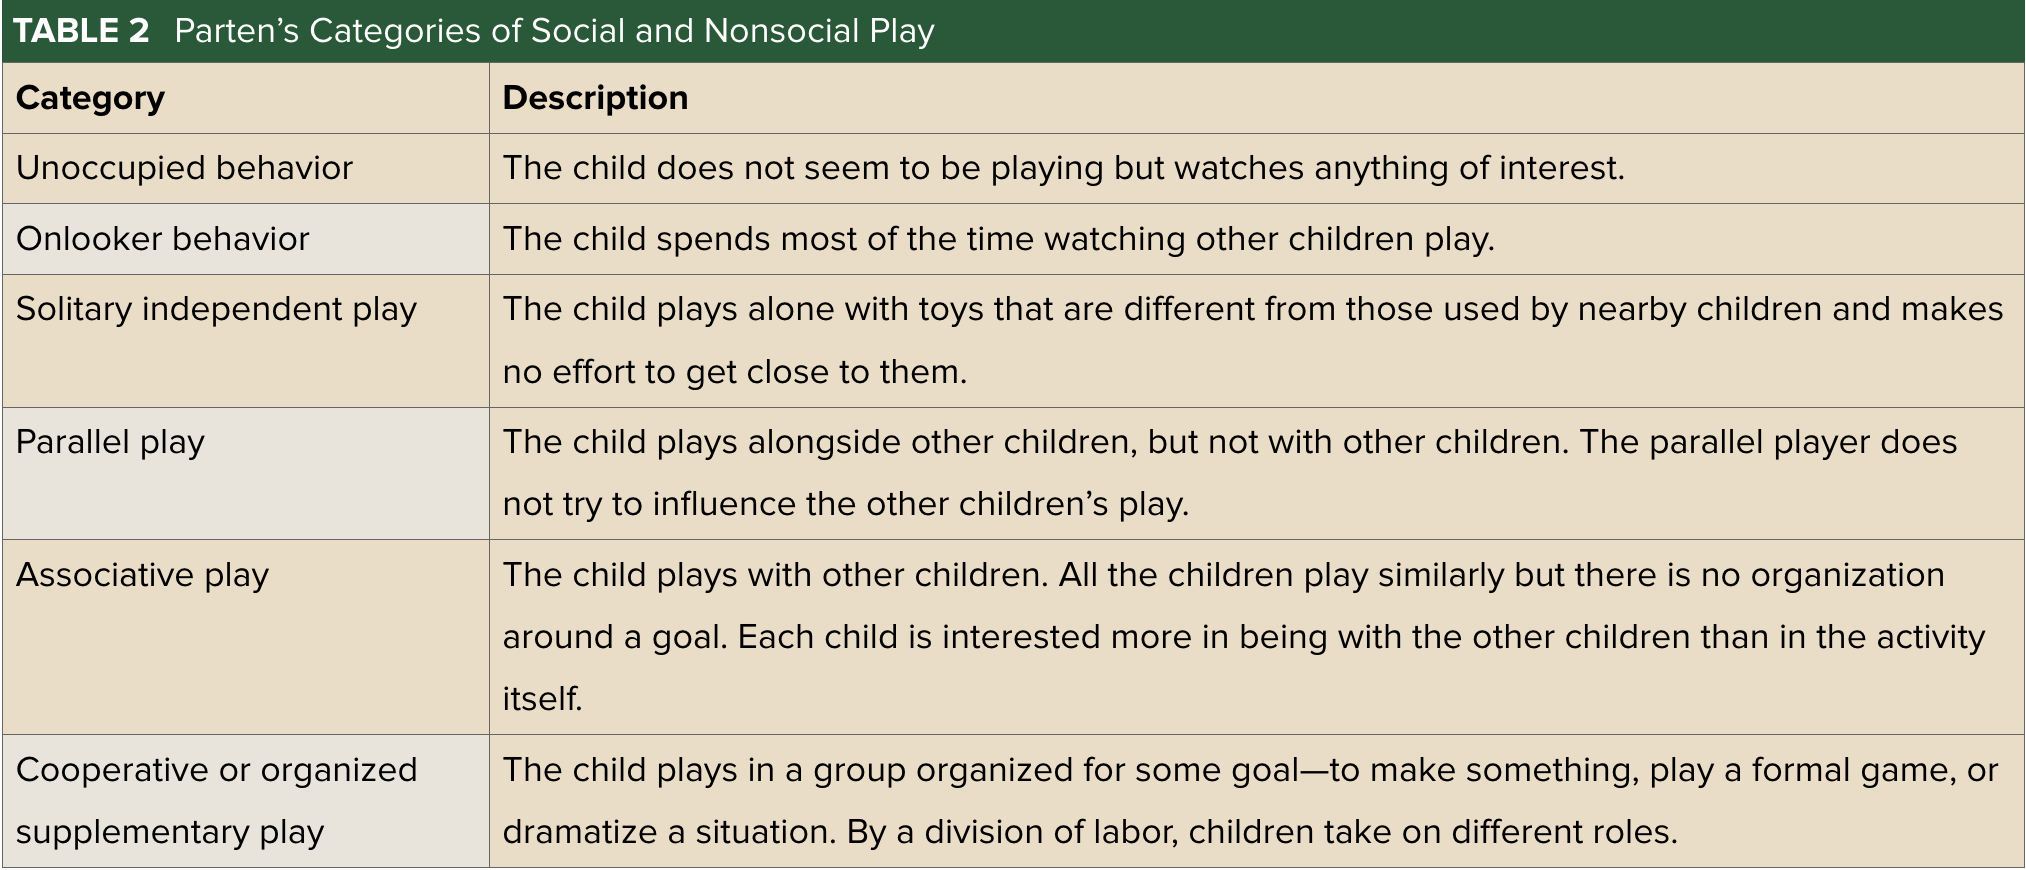Select the 'Category' column header
2026x870 pixels.
(90, 98)
